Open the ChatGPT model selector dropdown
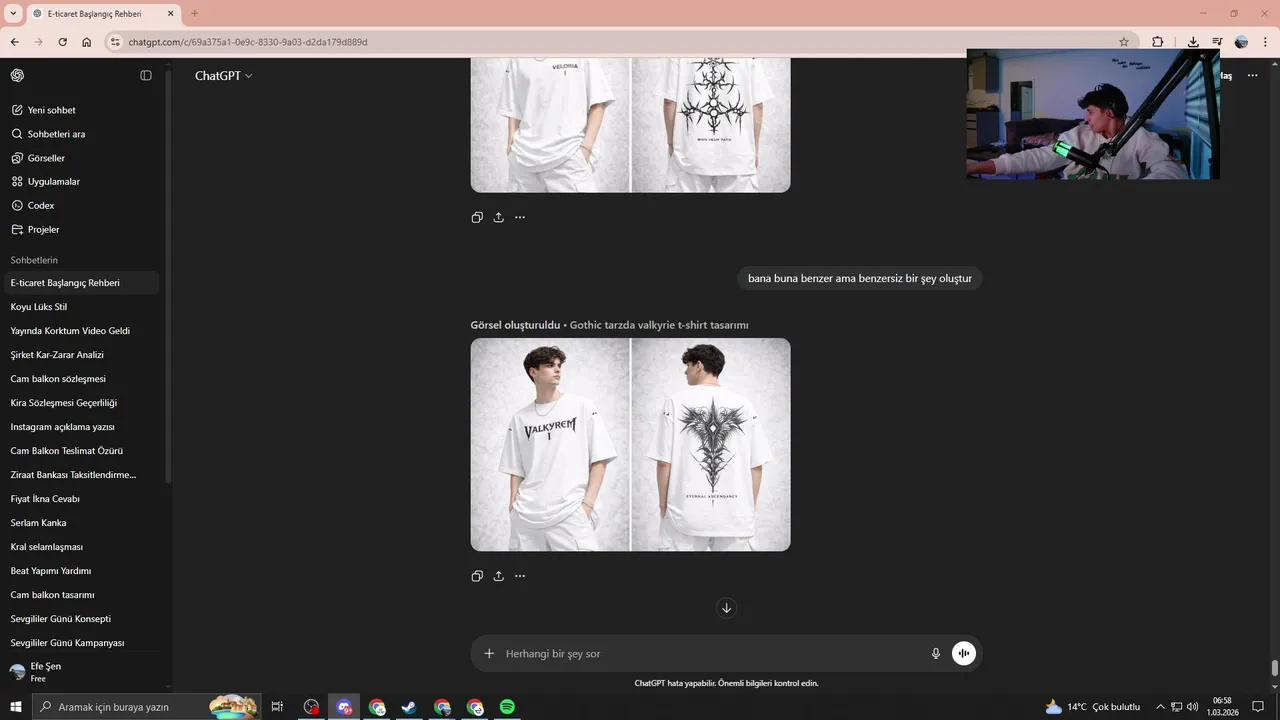The height and width of the screenshot is (720, 1280). 224,76
